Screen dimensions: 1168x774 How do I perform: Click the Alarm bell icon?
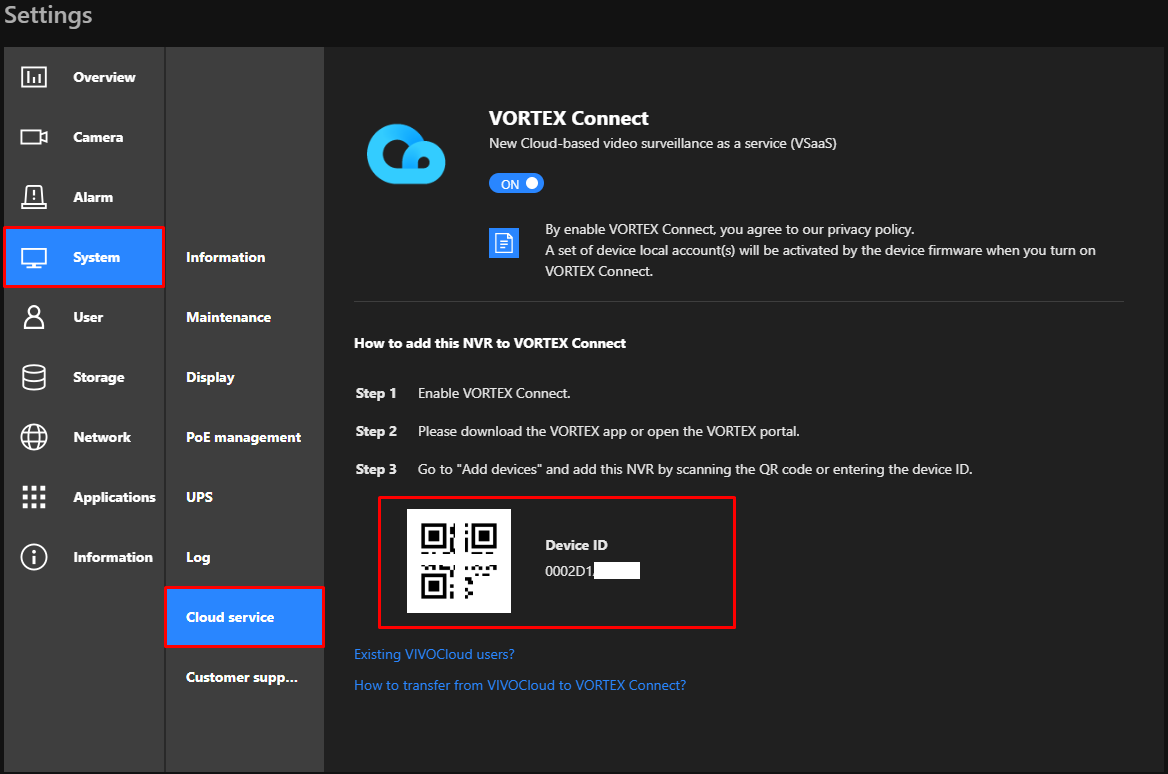(x=33, y=197)
